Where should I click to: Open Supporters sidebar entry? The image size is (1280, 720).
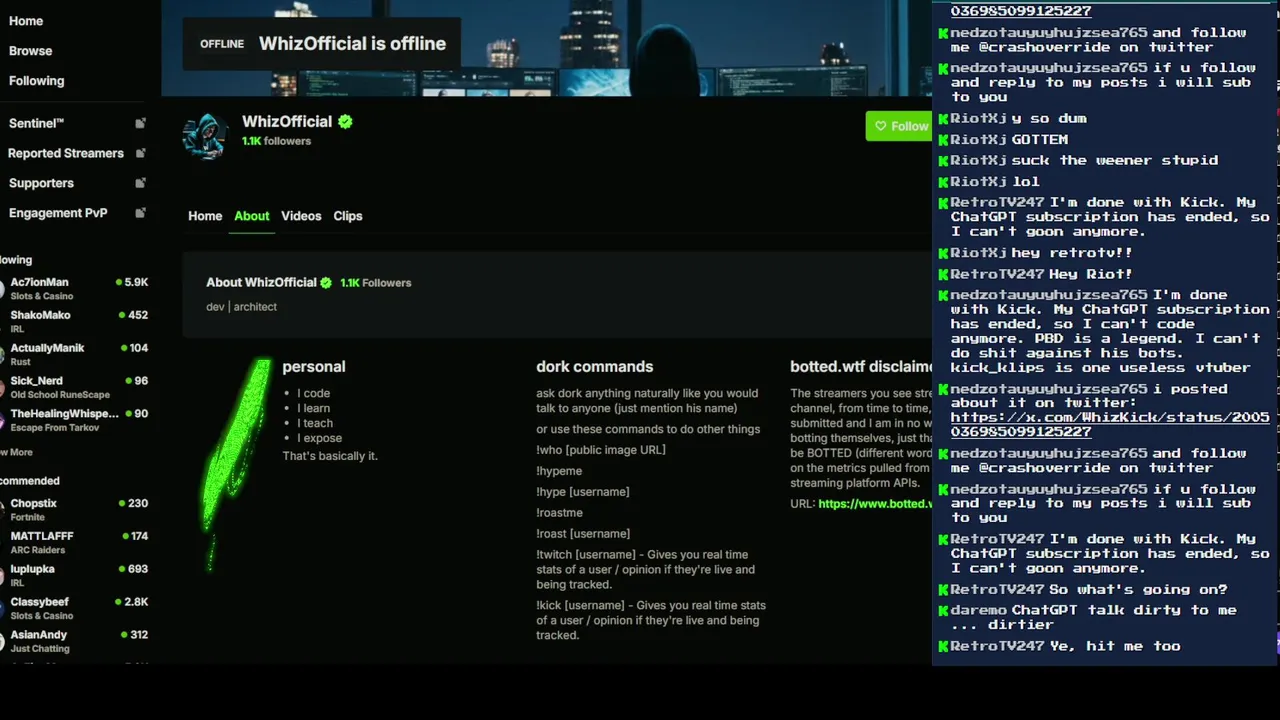pos(41,183)
